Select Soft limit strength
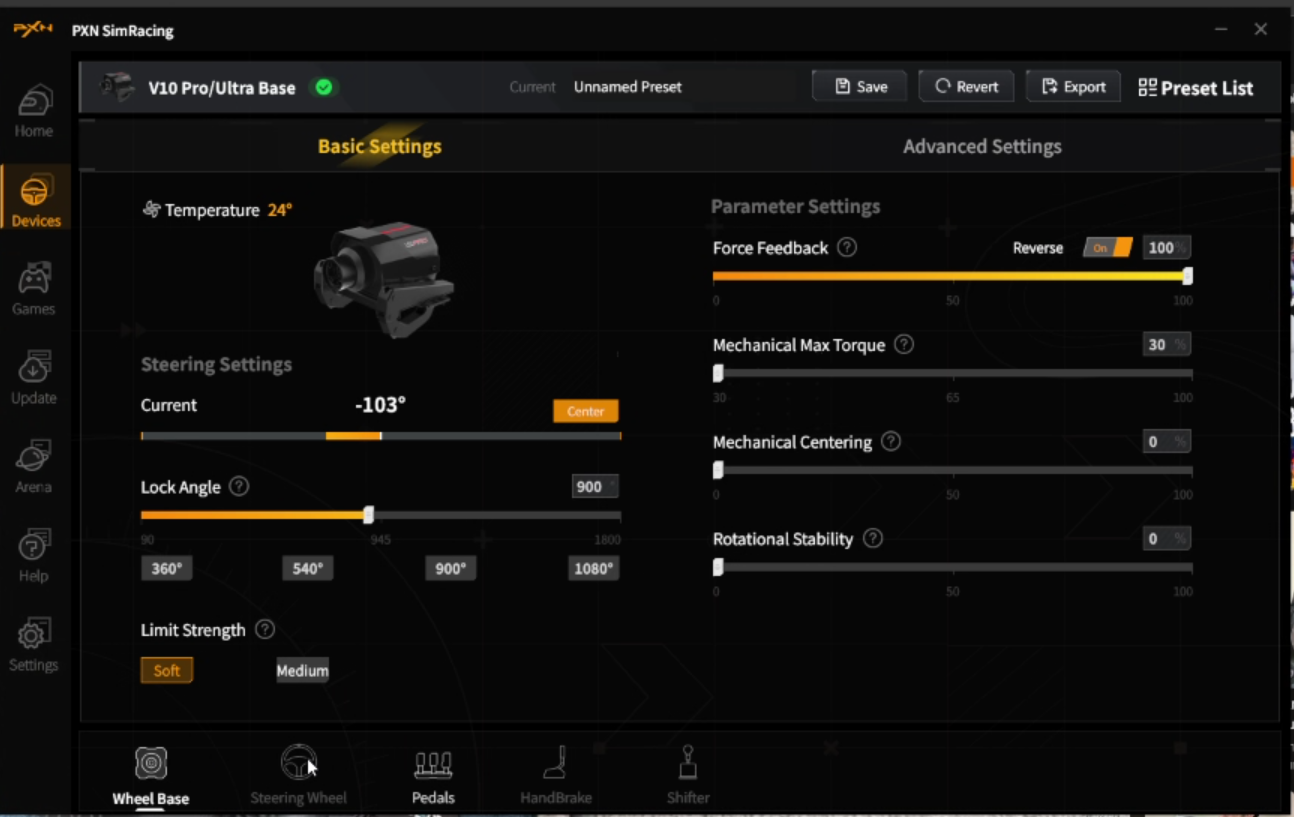 (167, 670)
